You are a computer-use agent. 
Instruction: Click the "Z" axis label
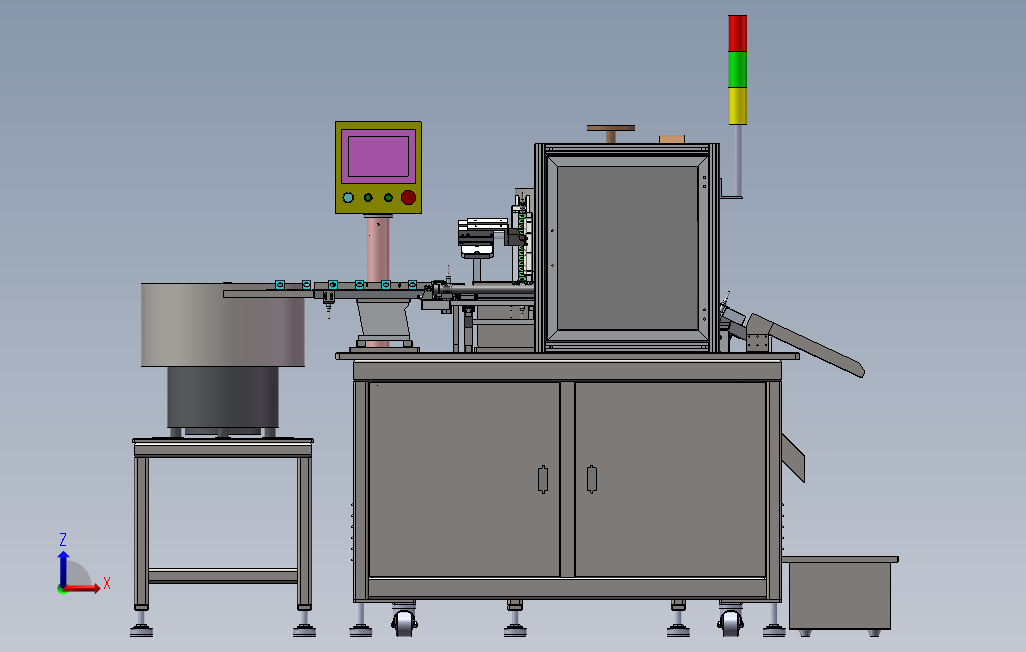click(x=63, y=539)
